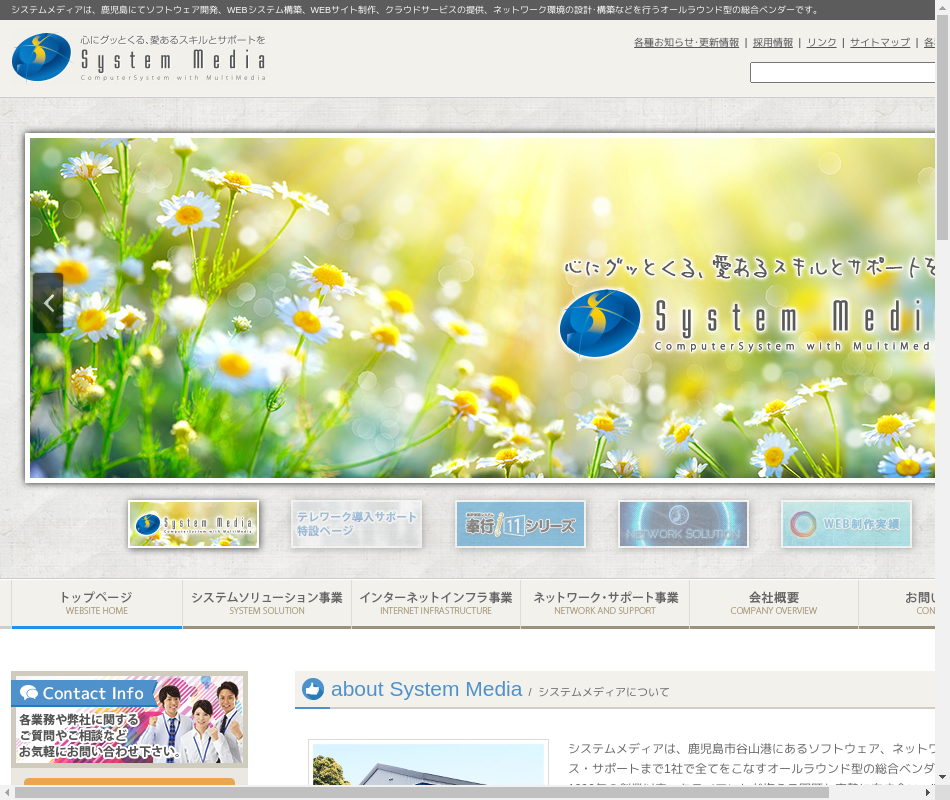Select the テレワーク導入サポート slide thumbnail

356,524
